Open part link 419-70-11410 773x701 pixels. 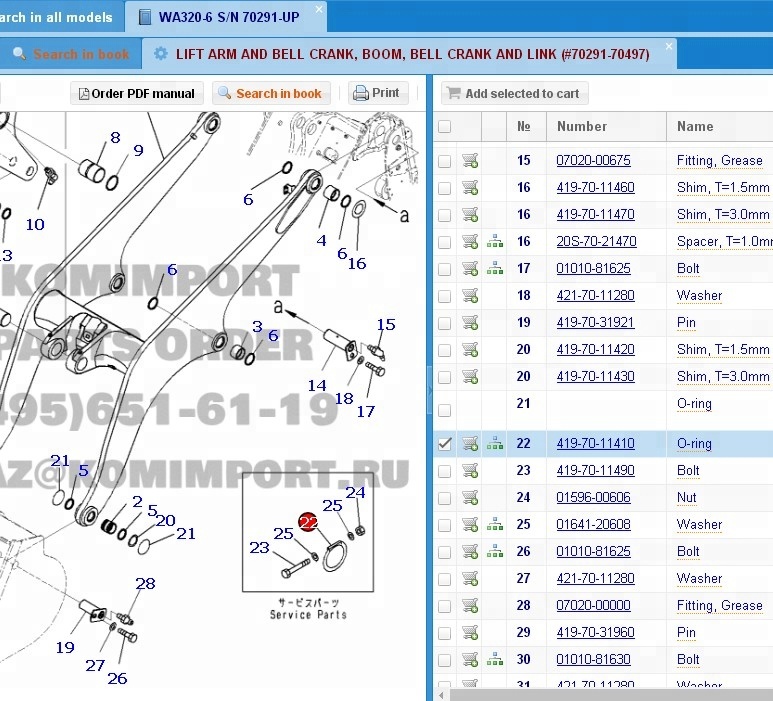tap(595, 443)
